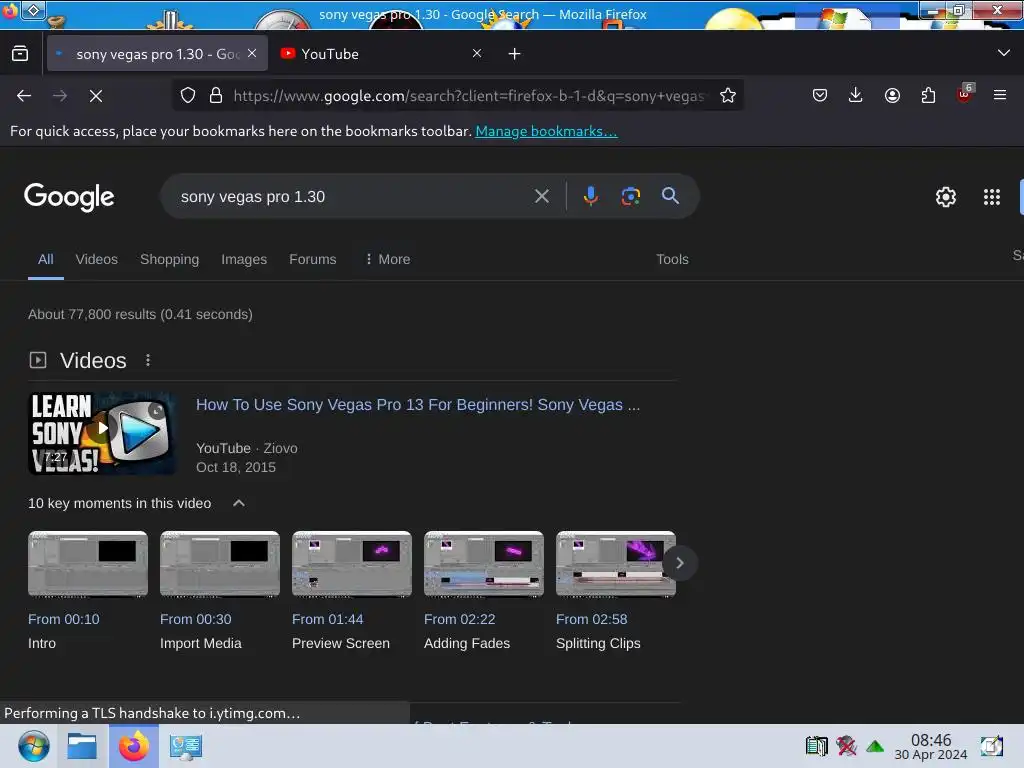
Task: Open Firefox account menu
Action: 892,95
